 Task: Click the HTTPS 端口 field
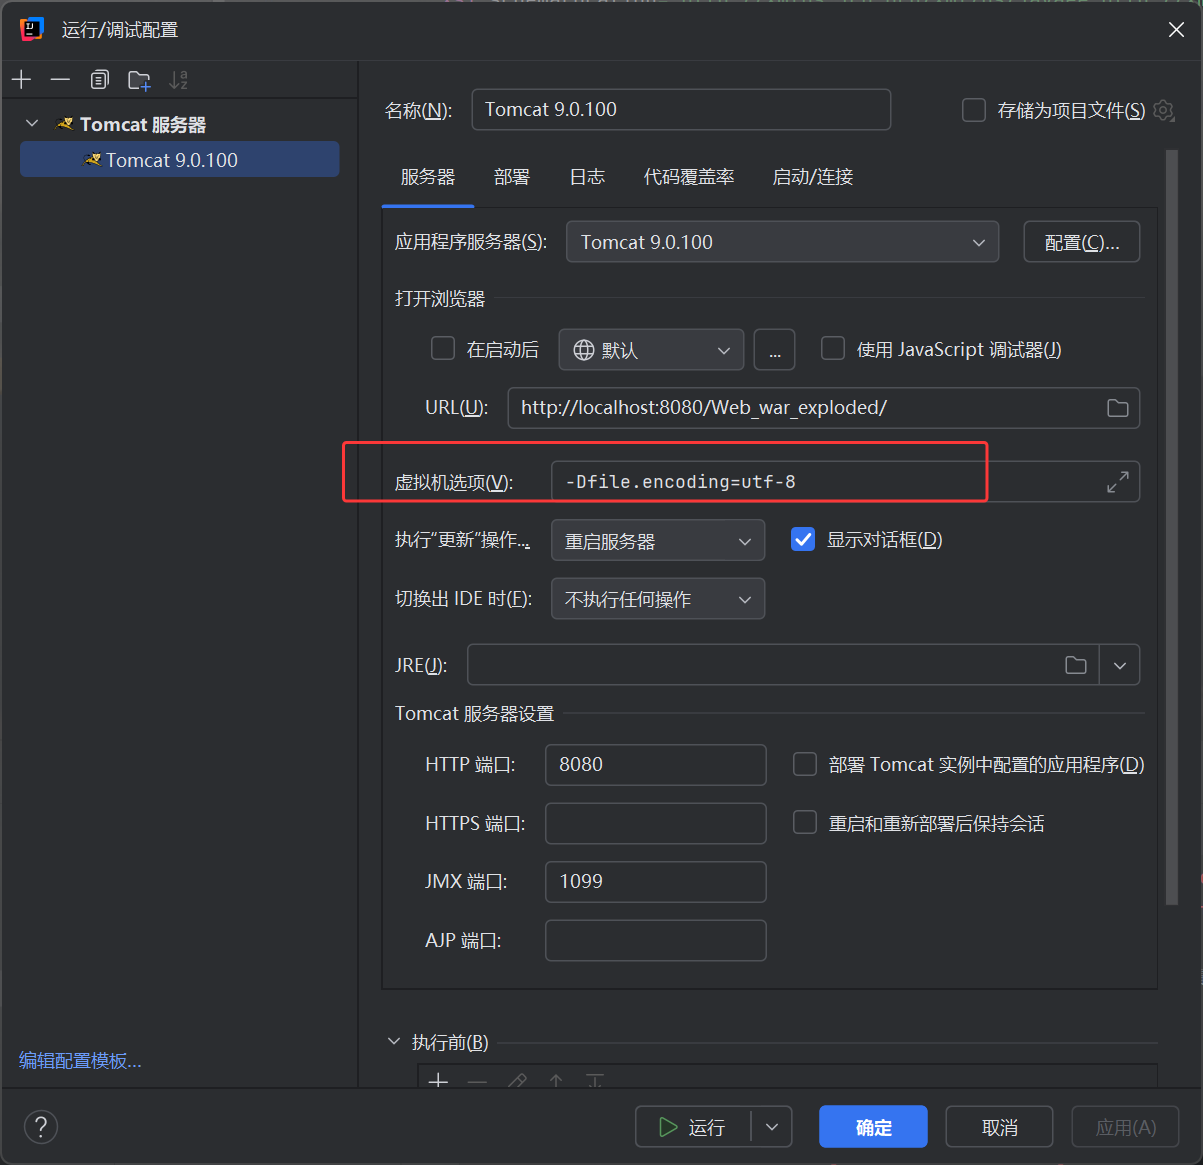(656, 823)
